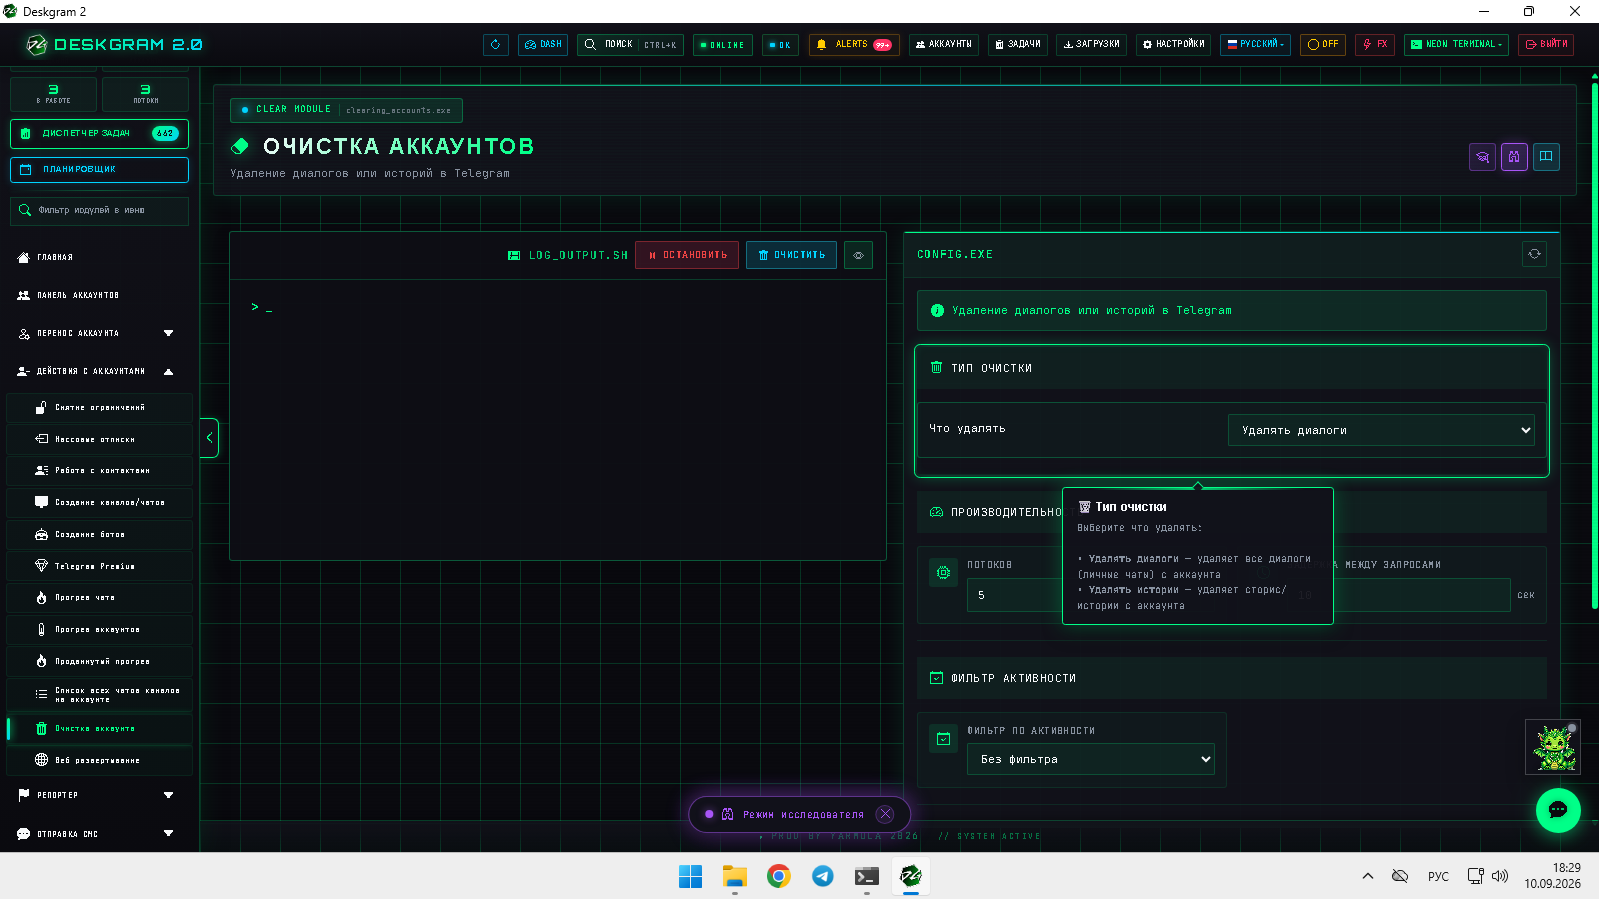
Task: Toggle the OFF switch in top bar
Action: (x=1322, y=45)
